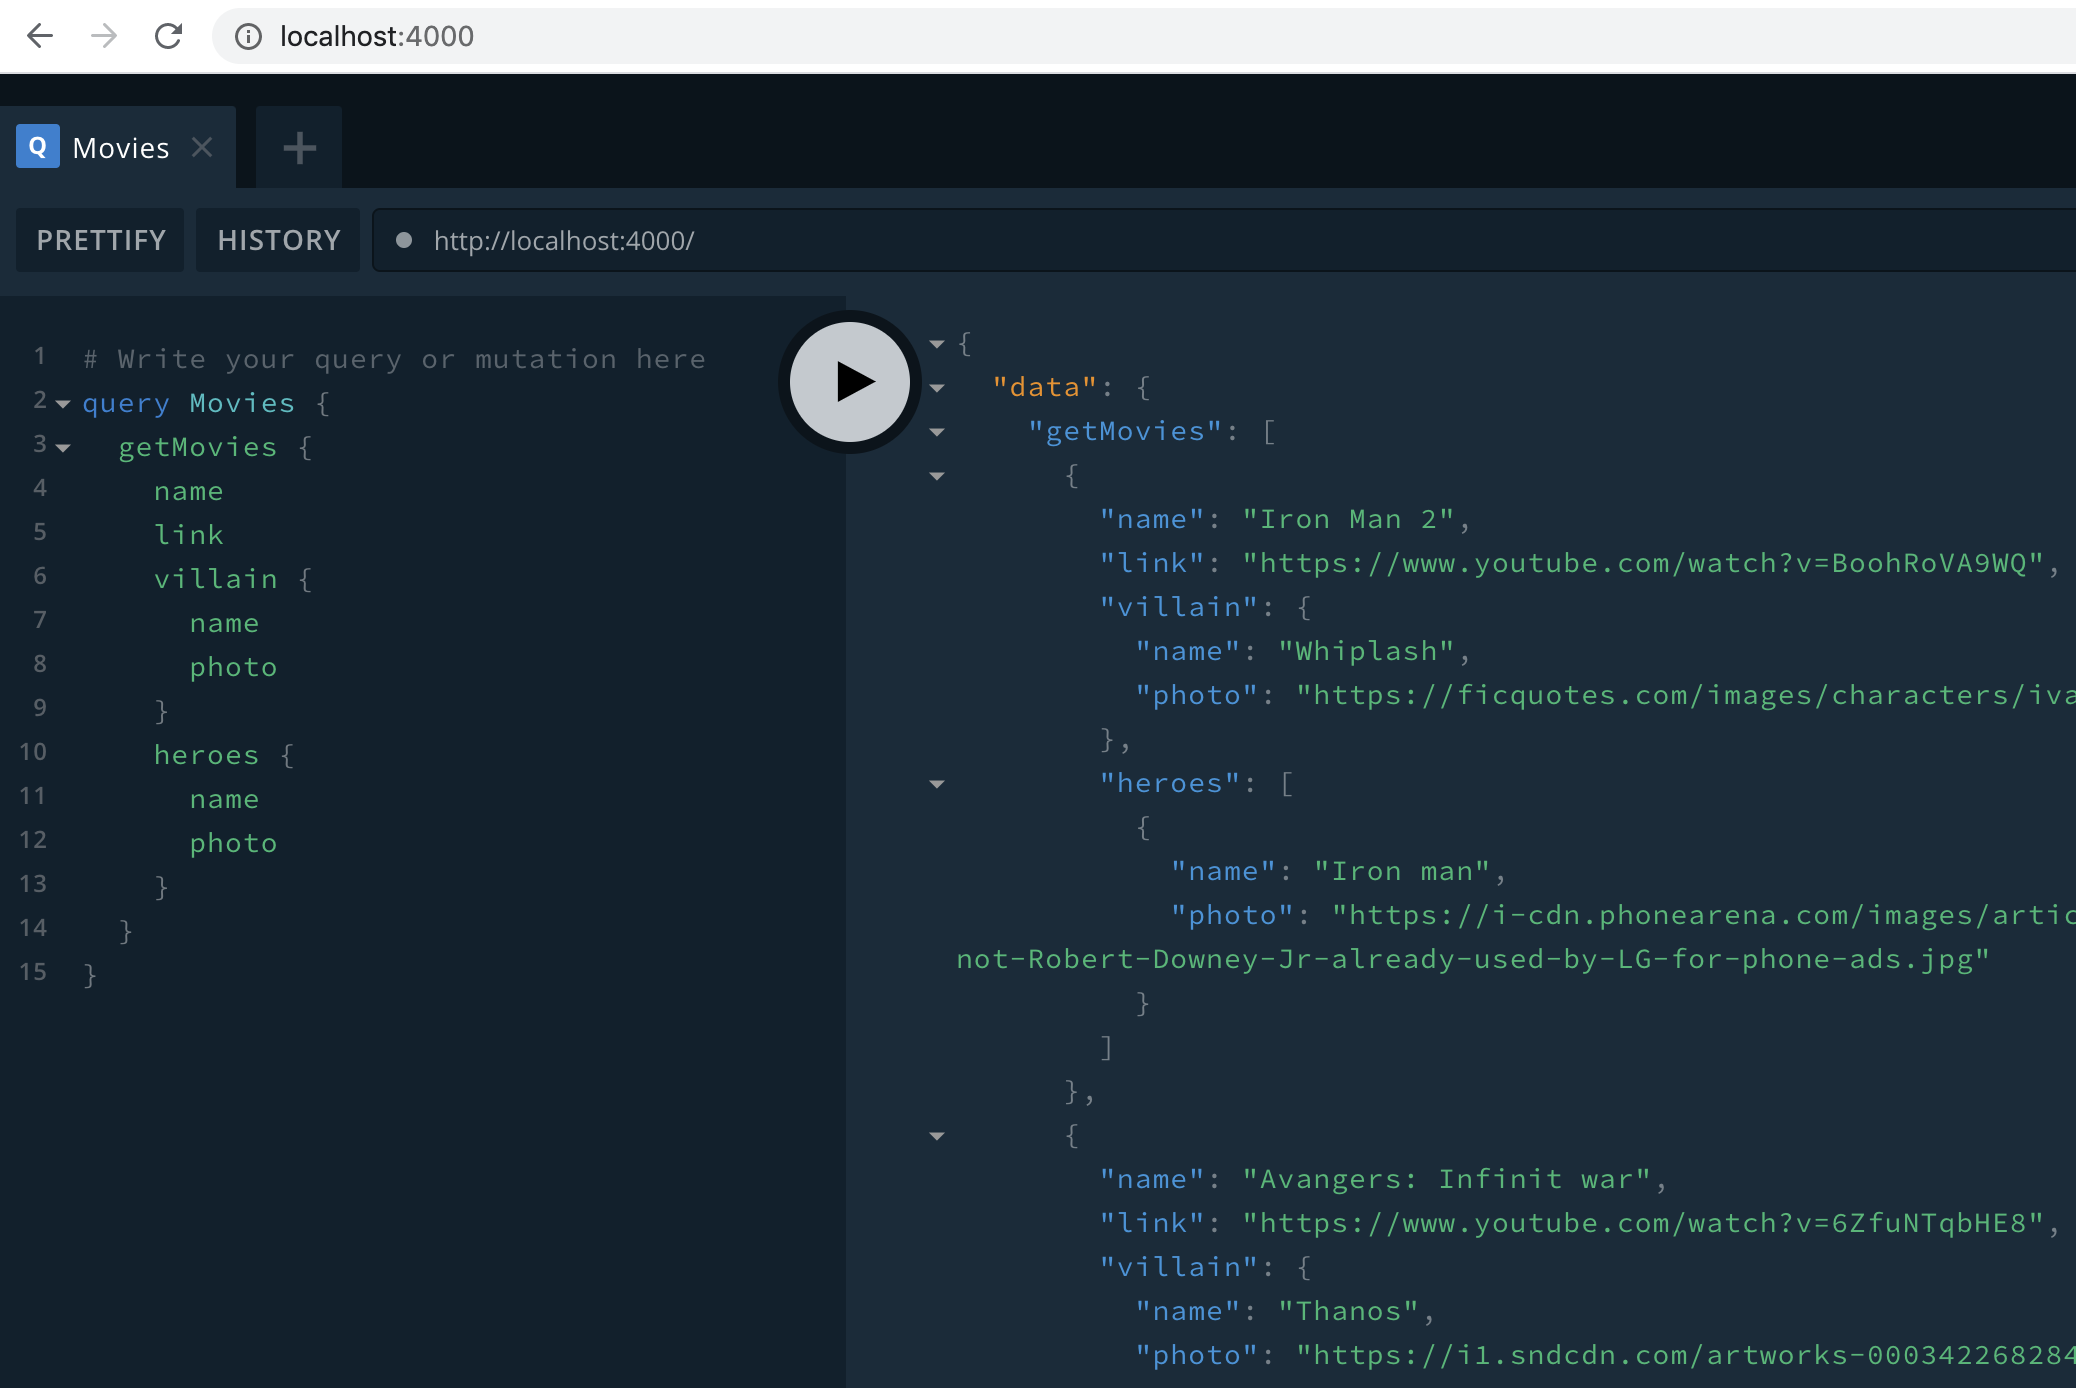Collapse the Avangers movie object
Viewport: 2076px width, 1388px height.
tap(937, 1136)
